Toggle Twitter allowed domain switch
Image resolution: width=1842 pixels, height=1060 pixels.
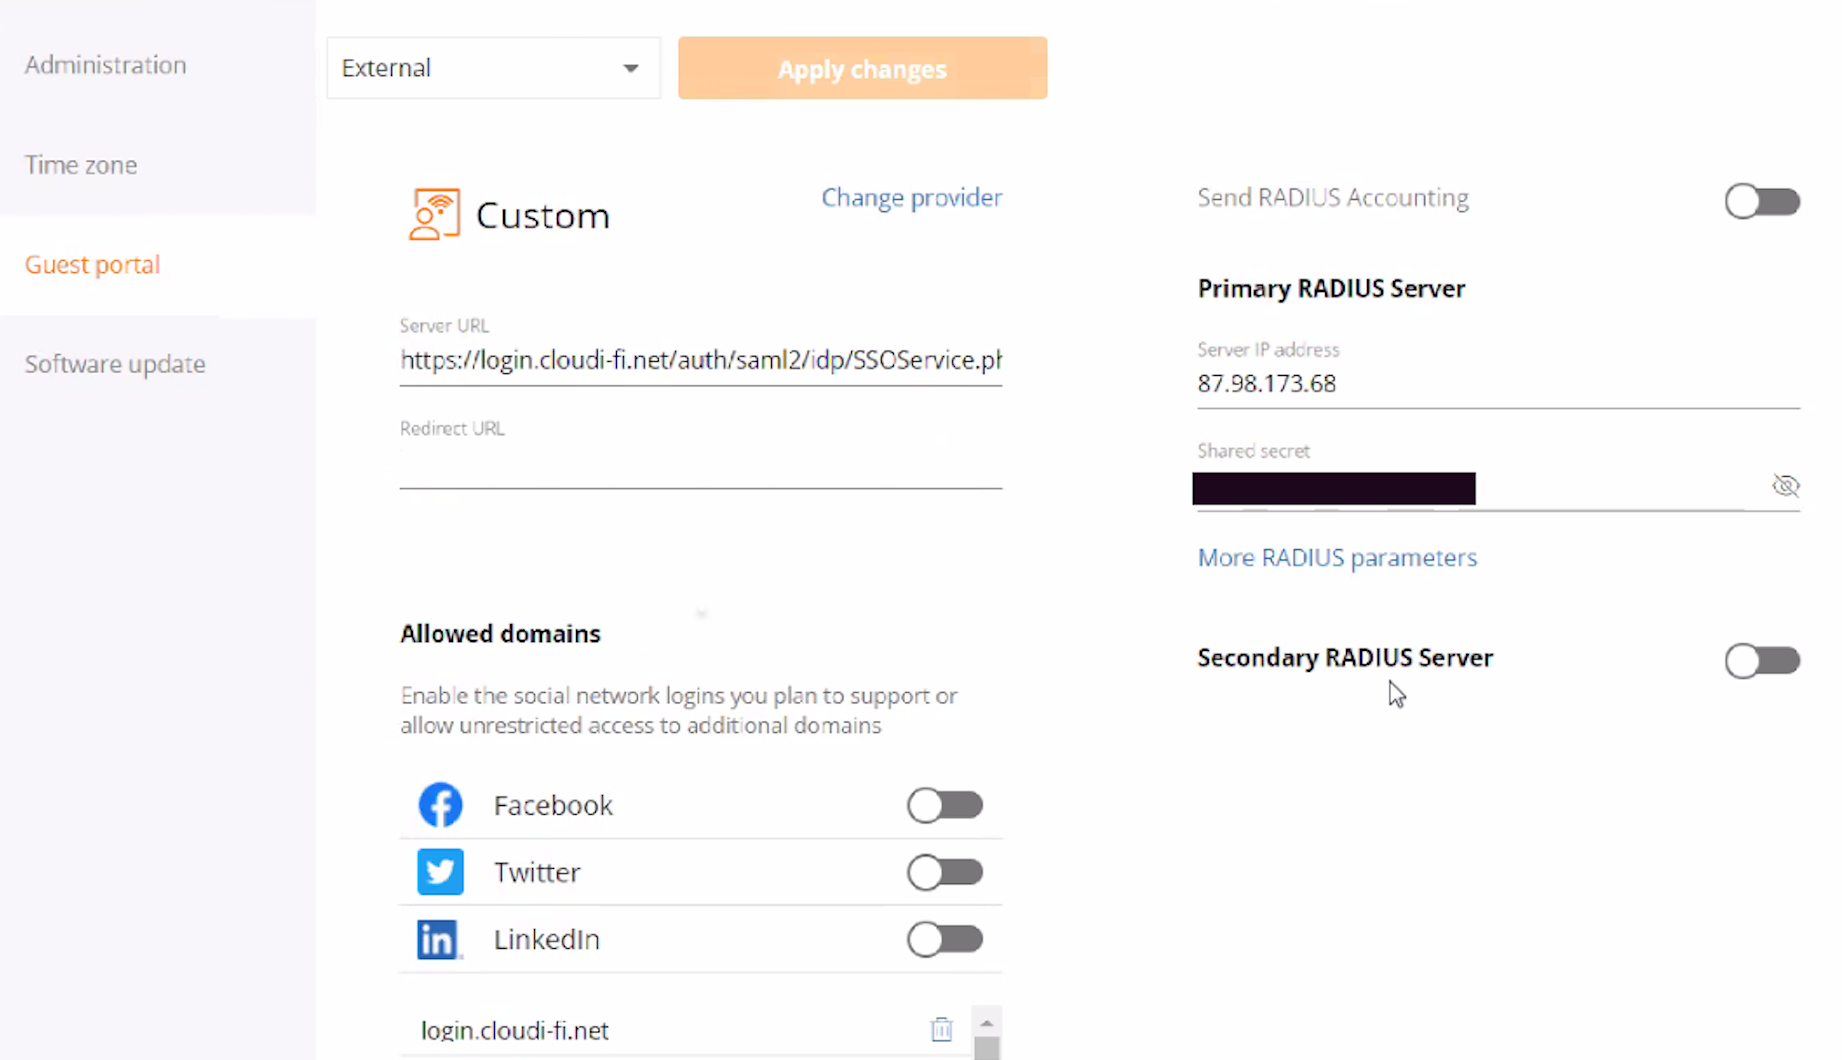(944, 872)
